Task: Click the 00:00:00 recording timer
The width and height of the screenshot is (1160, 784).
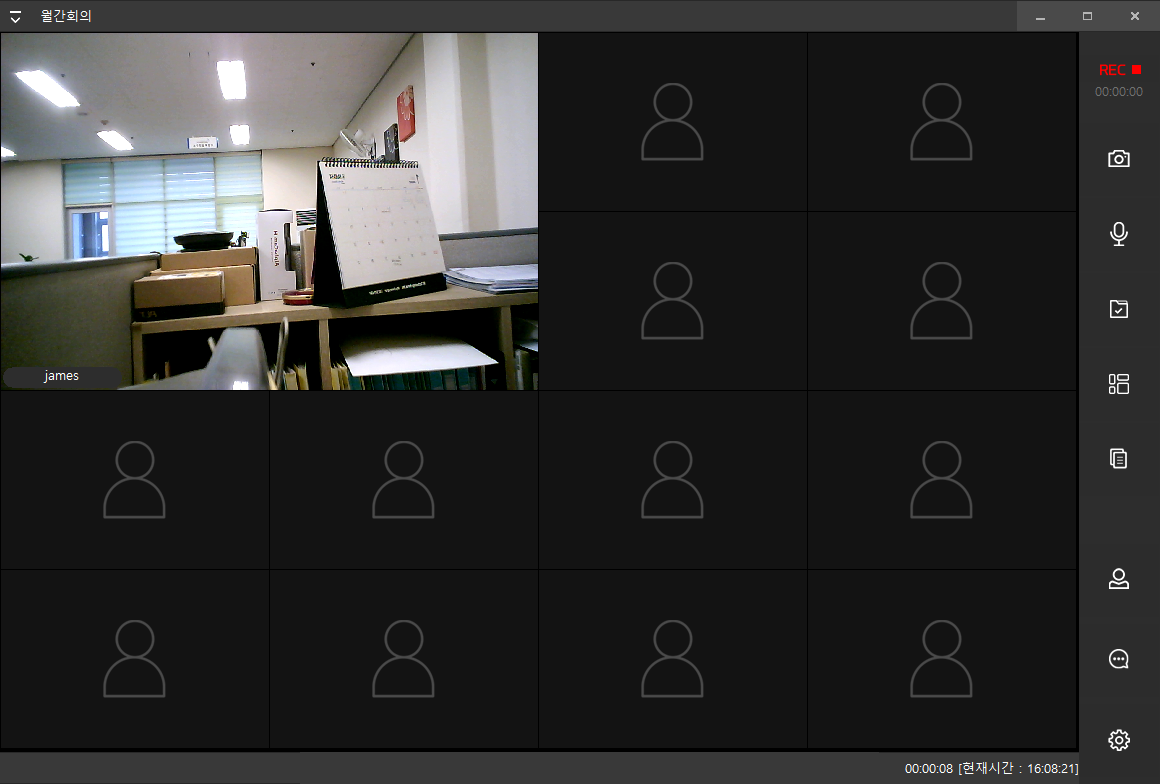Action: [x=1119, y=92]
